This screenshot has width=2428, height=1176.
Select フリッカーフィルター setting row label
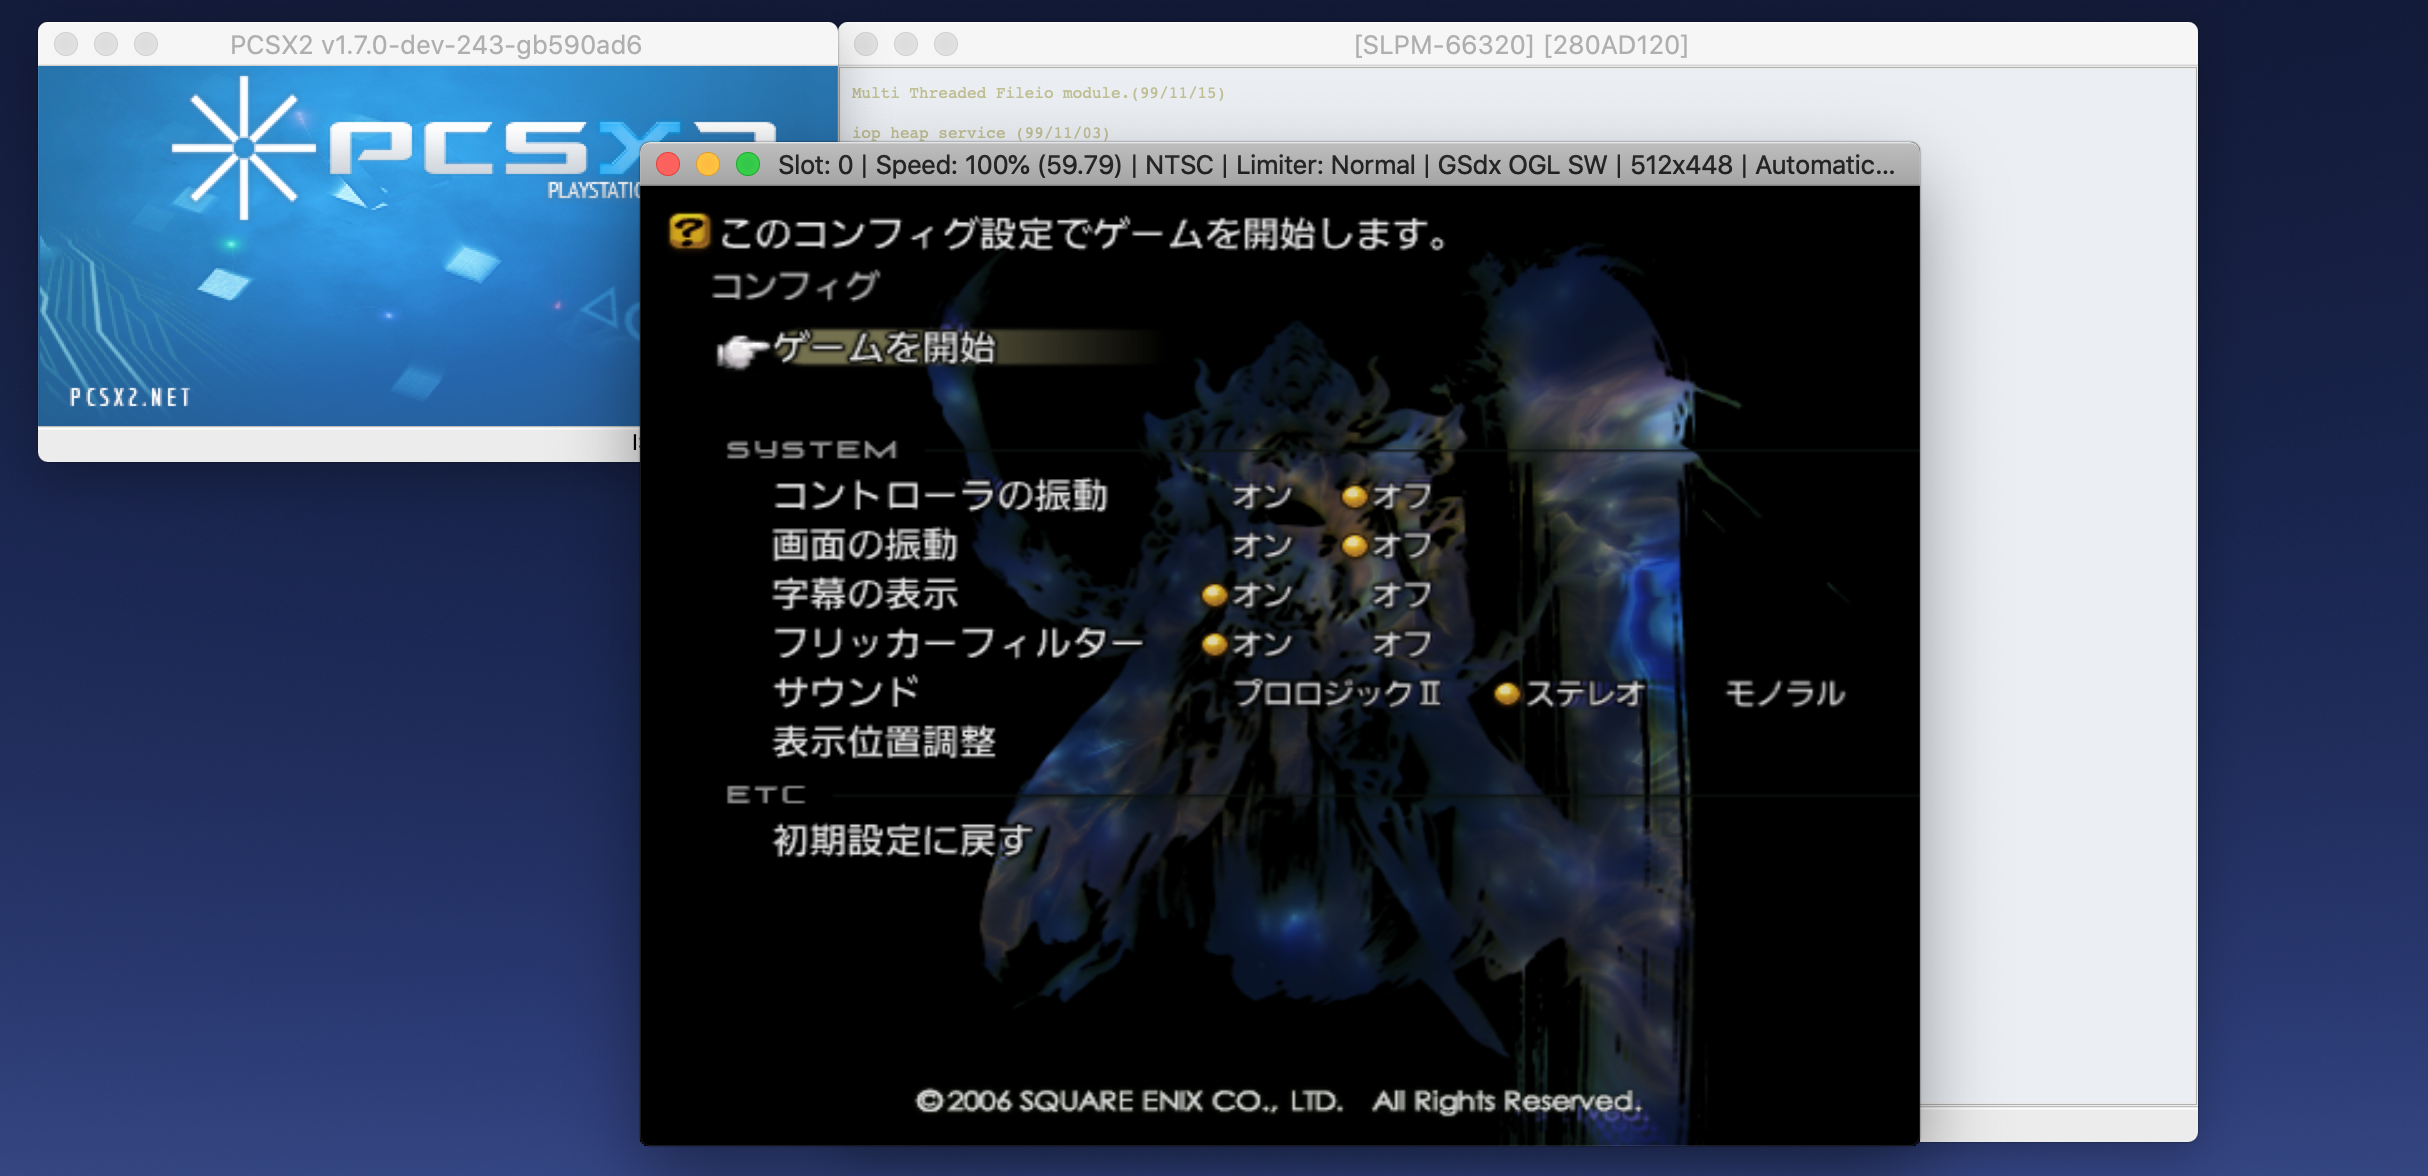(958, 643)
